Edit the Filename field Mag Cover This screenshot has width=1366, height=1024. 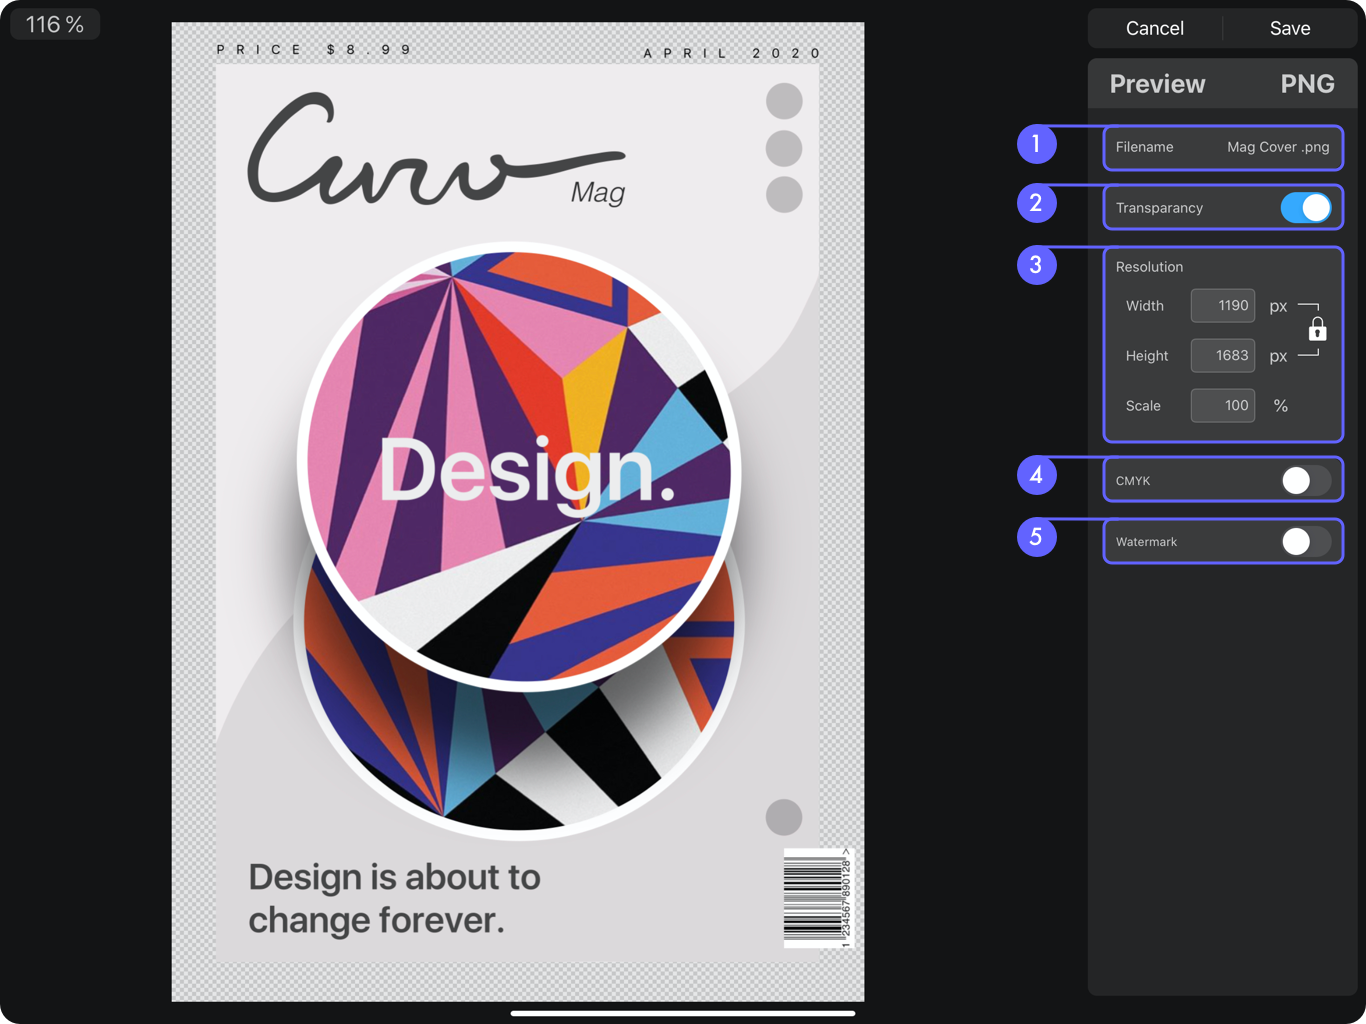point(1278,147)
